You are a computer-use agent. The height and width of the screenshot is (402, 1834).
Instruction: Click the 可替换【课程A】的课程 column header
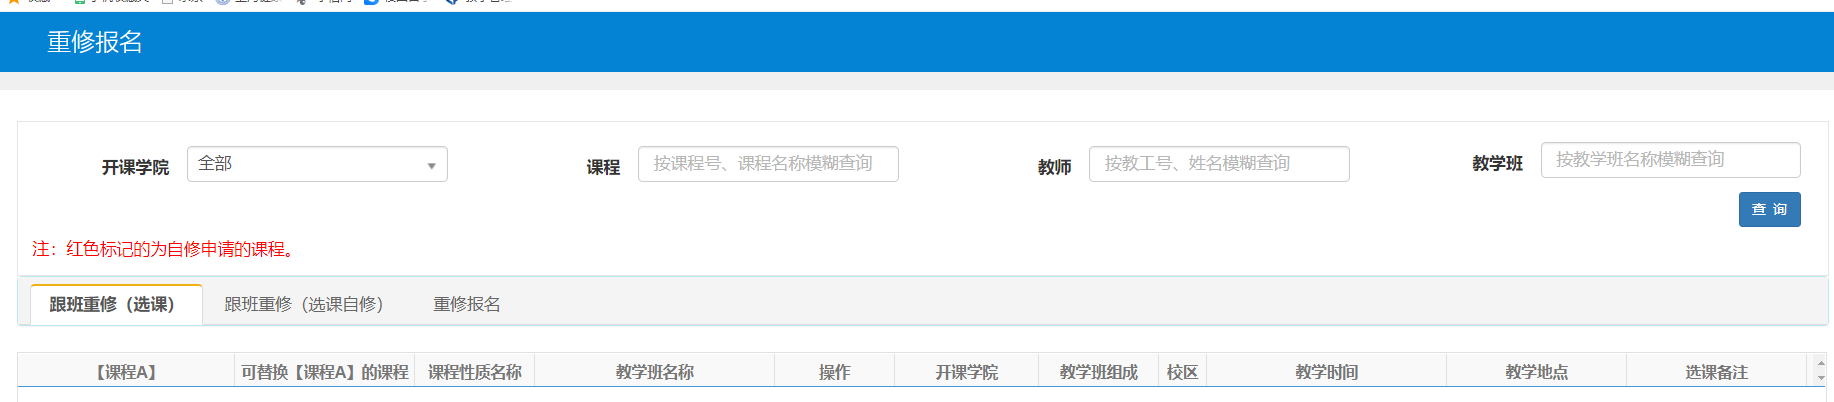click(324, 372)
